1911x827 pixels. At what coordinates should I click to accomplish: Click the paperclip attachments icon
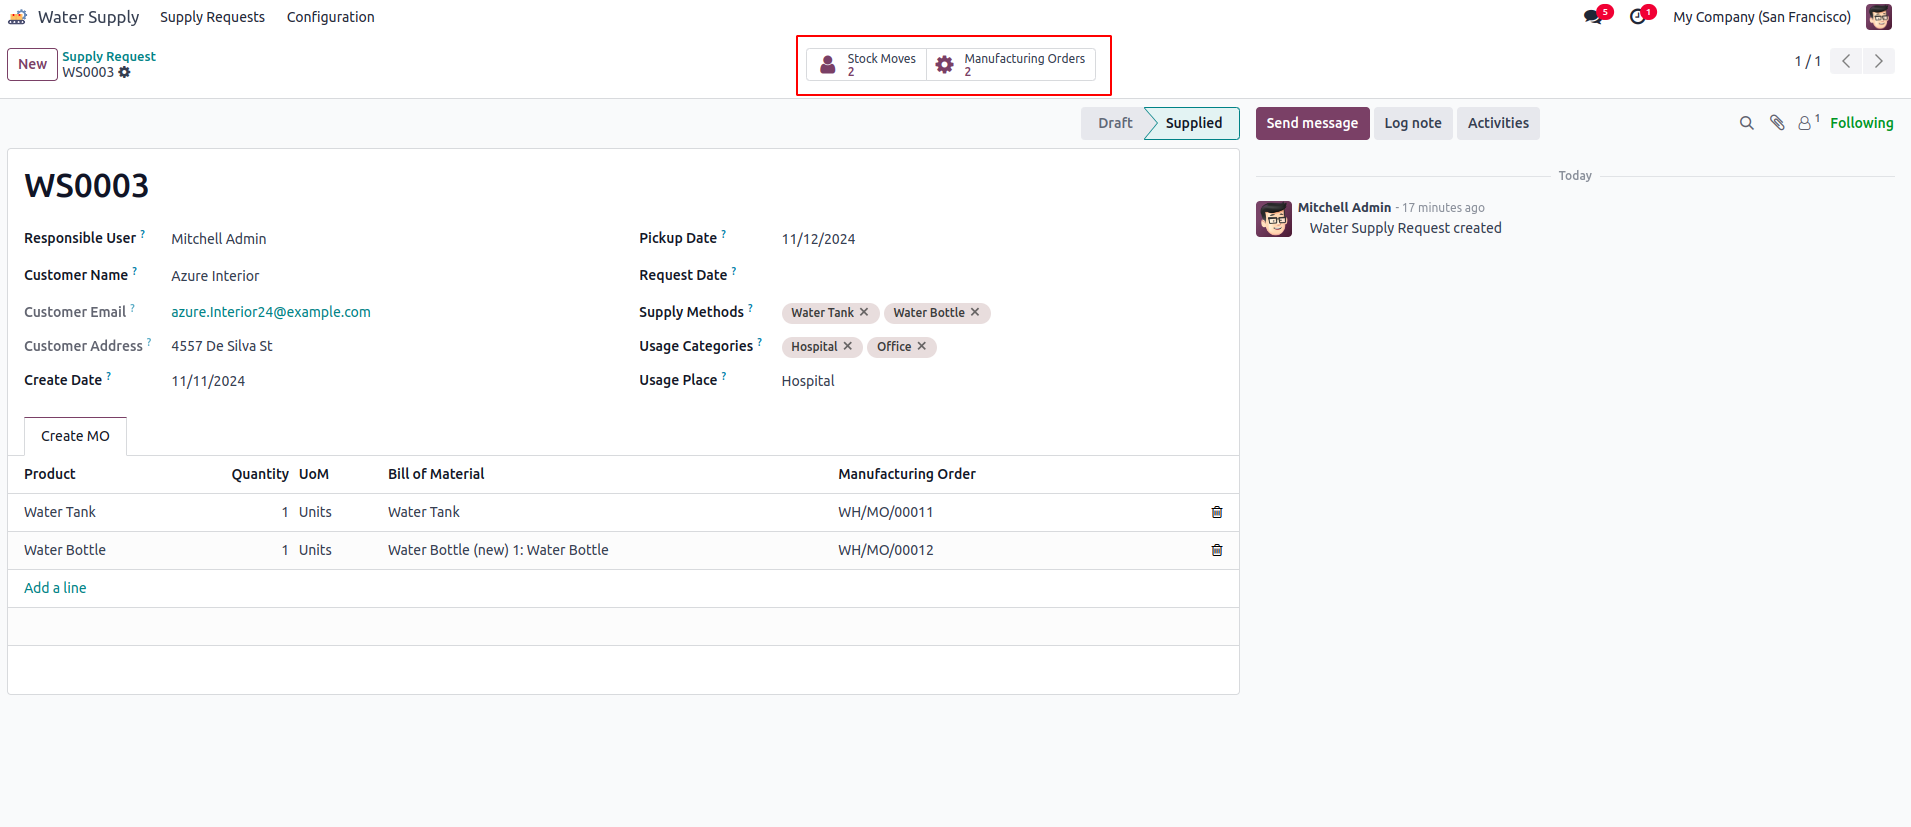(1777, 123)
